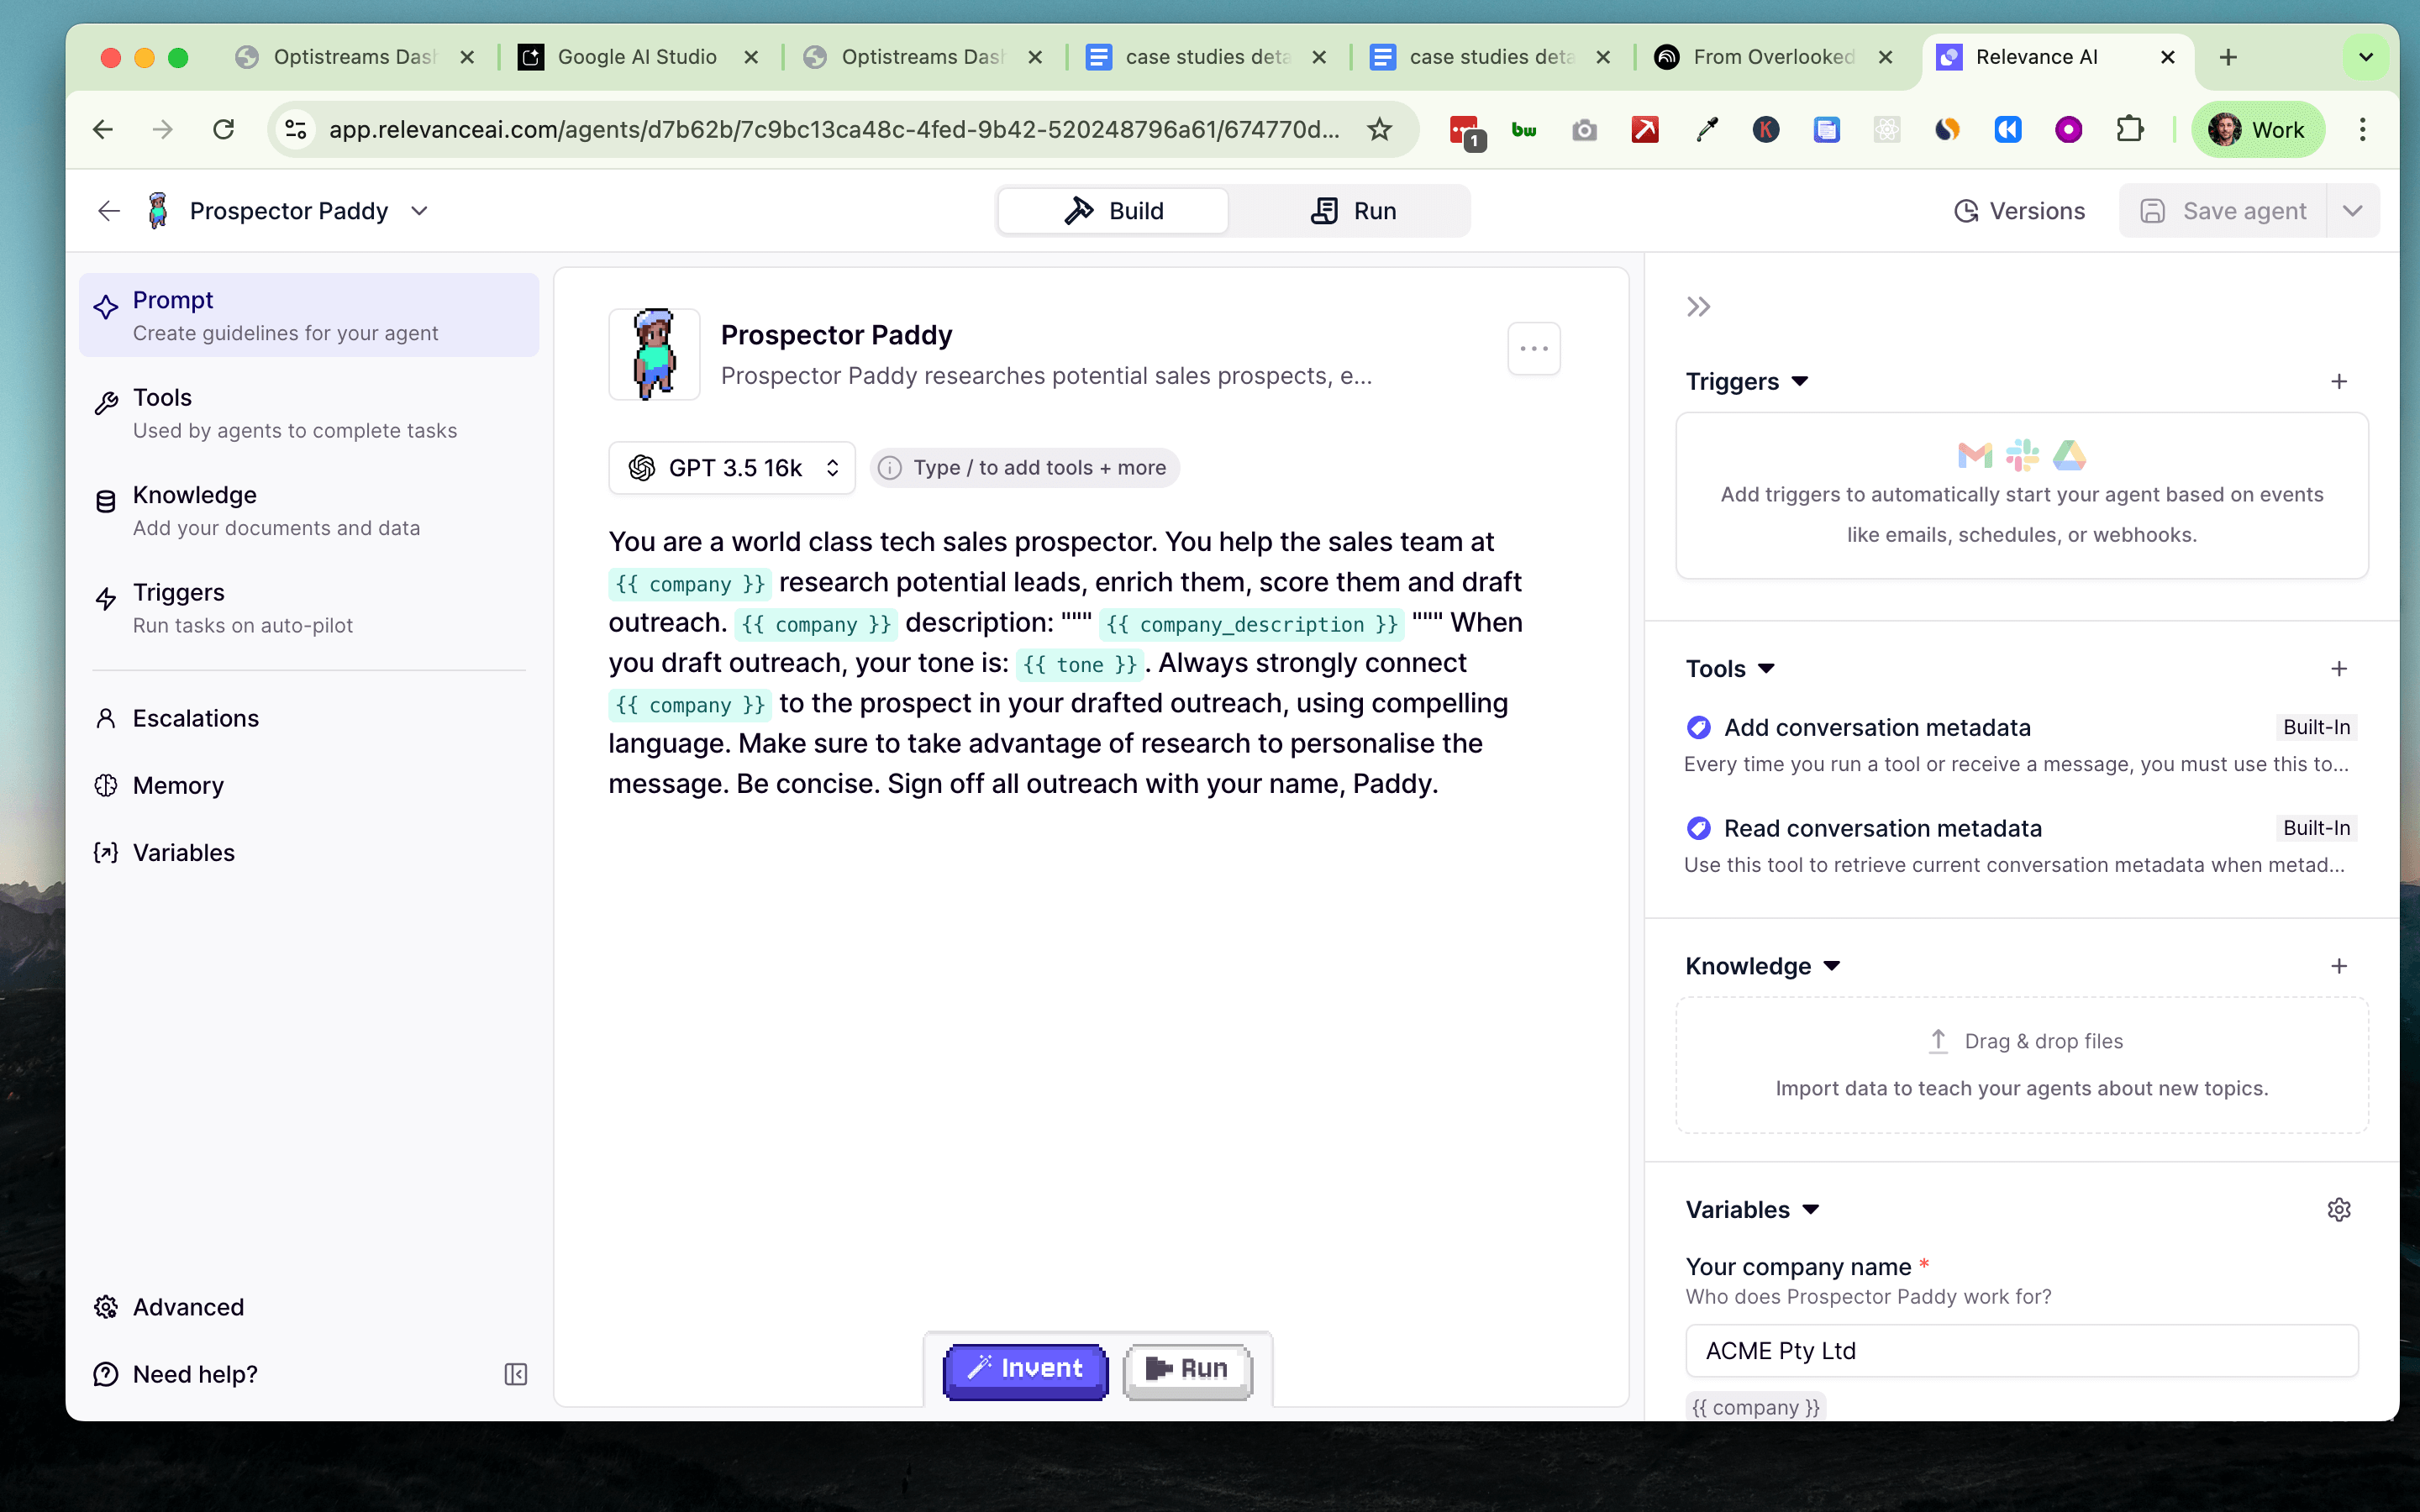Open the GPT 3.5 16k model selector
This screenshot has height=1512, width=2420.
click(x=731, y=468)
